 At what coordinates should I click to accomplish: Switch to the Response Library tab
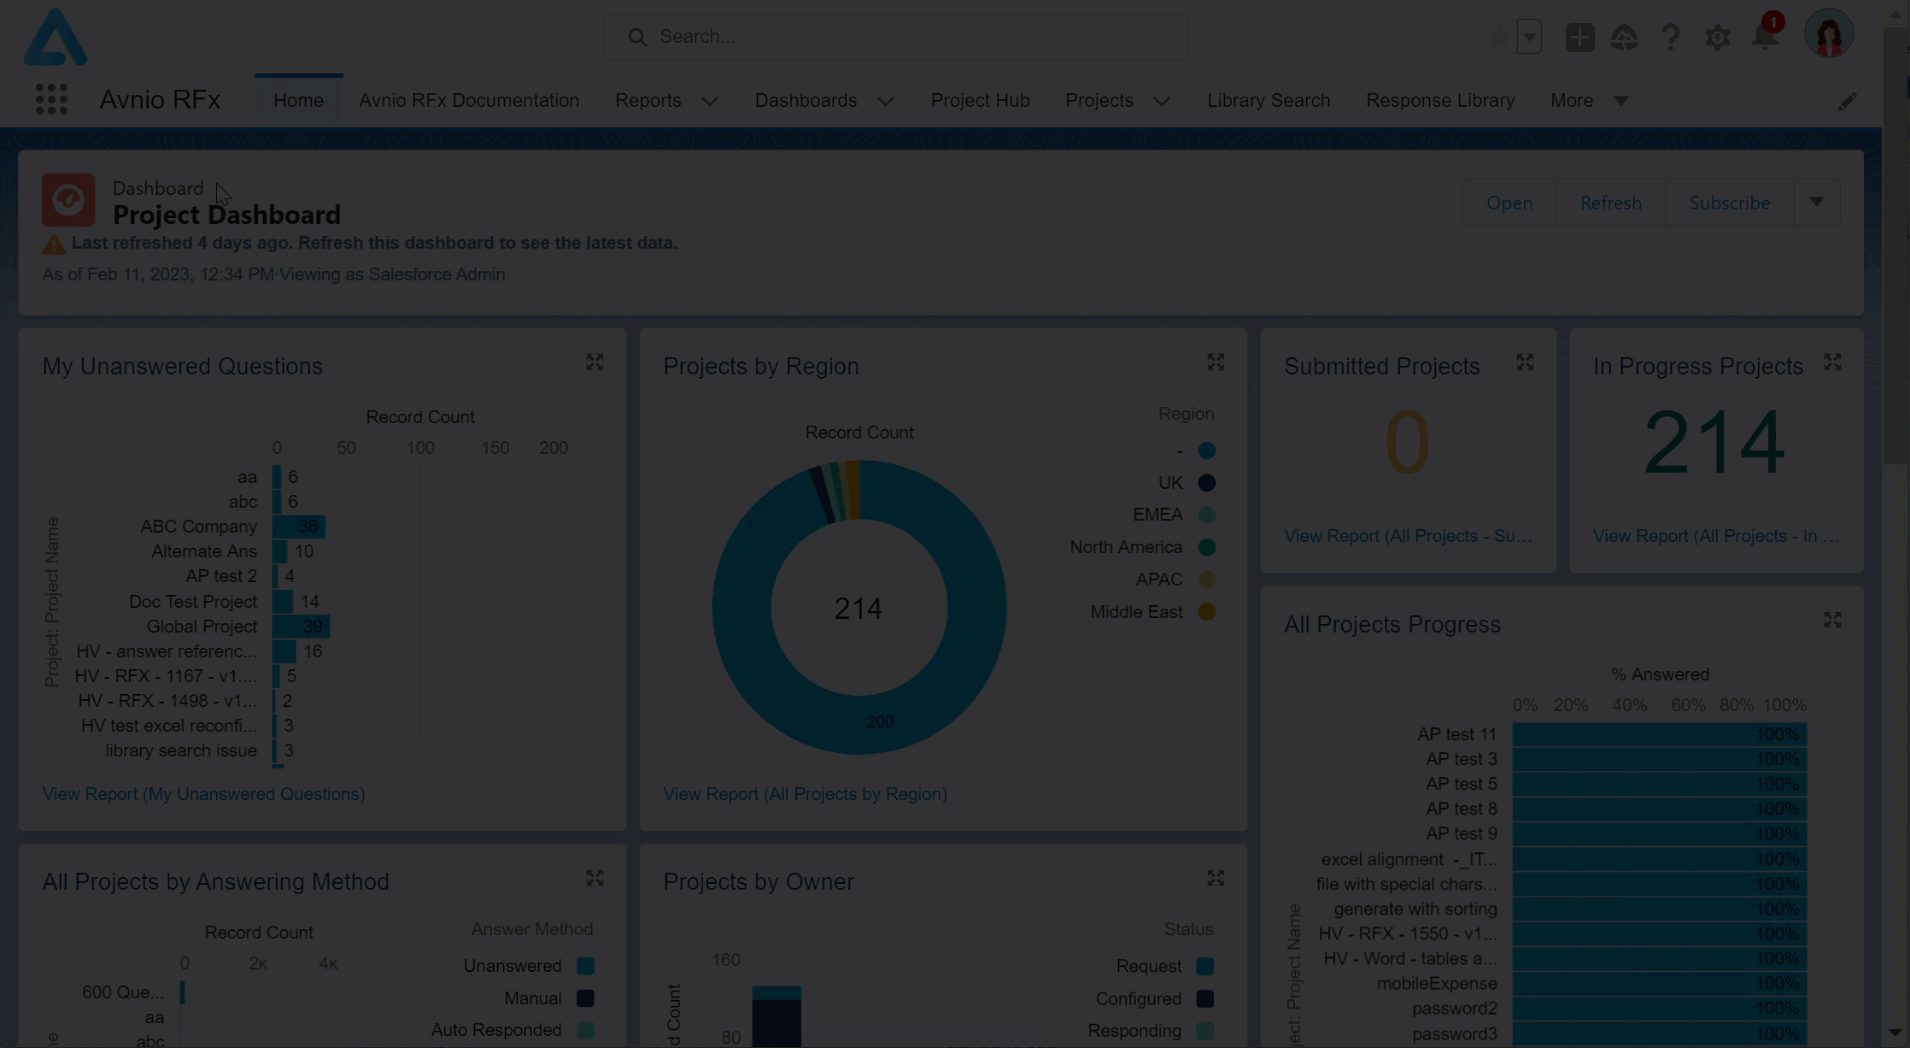(1440, 101)
